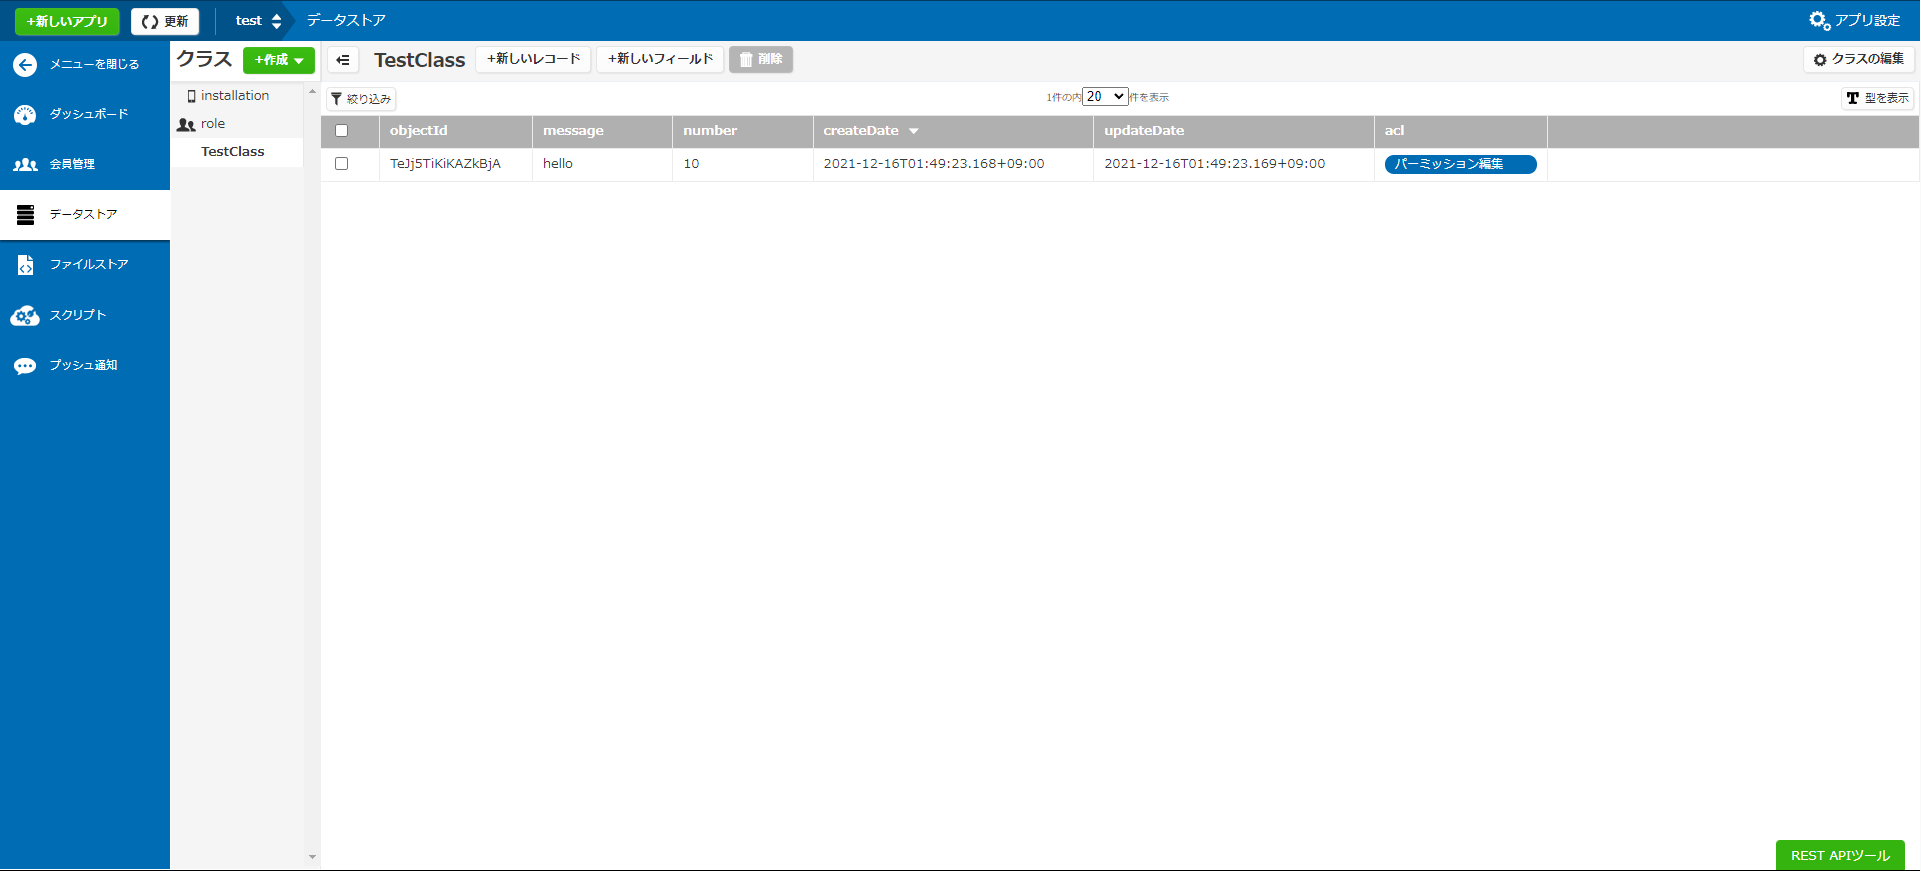
Task: Open the REST APIツール button
Action: tap(1840, 856)
